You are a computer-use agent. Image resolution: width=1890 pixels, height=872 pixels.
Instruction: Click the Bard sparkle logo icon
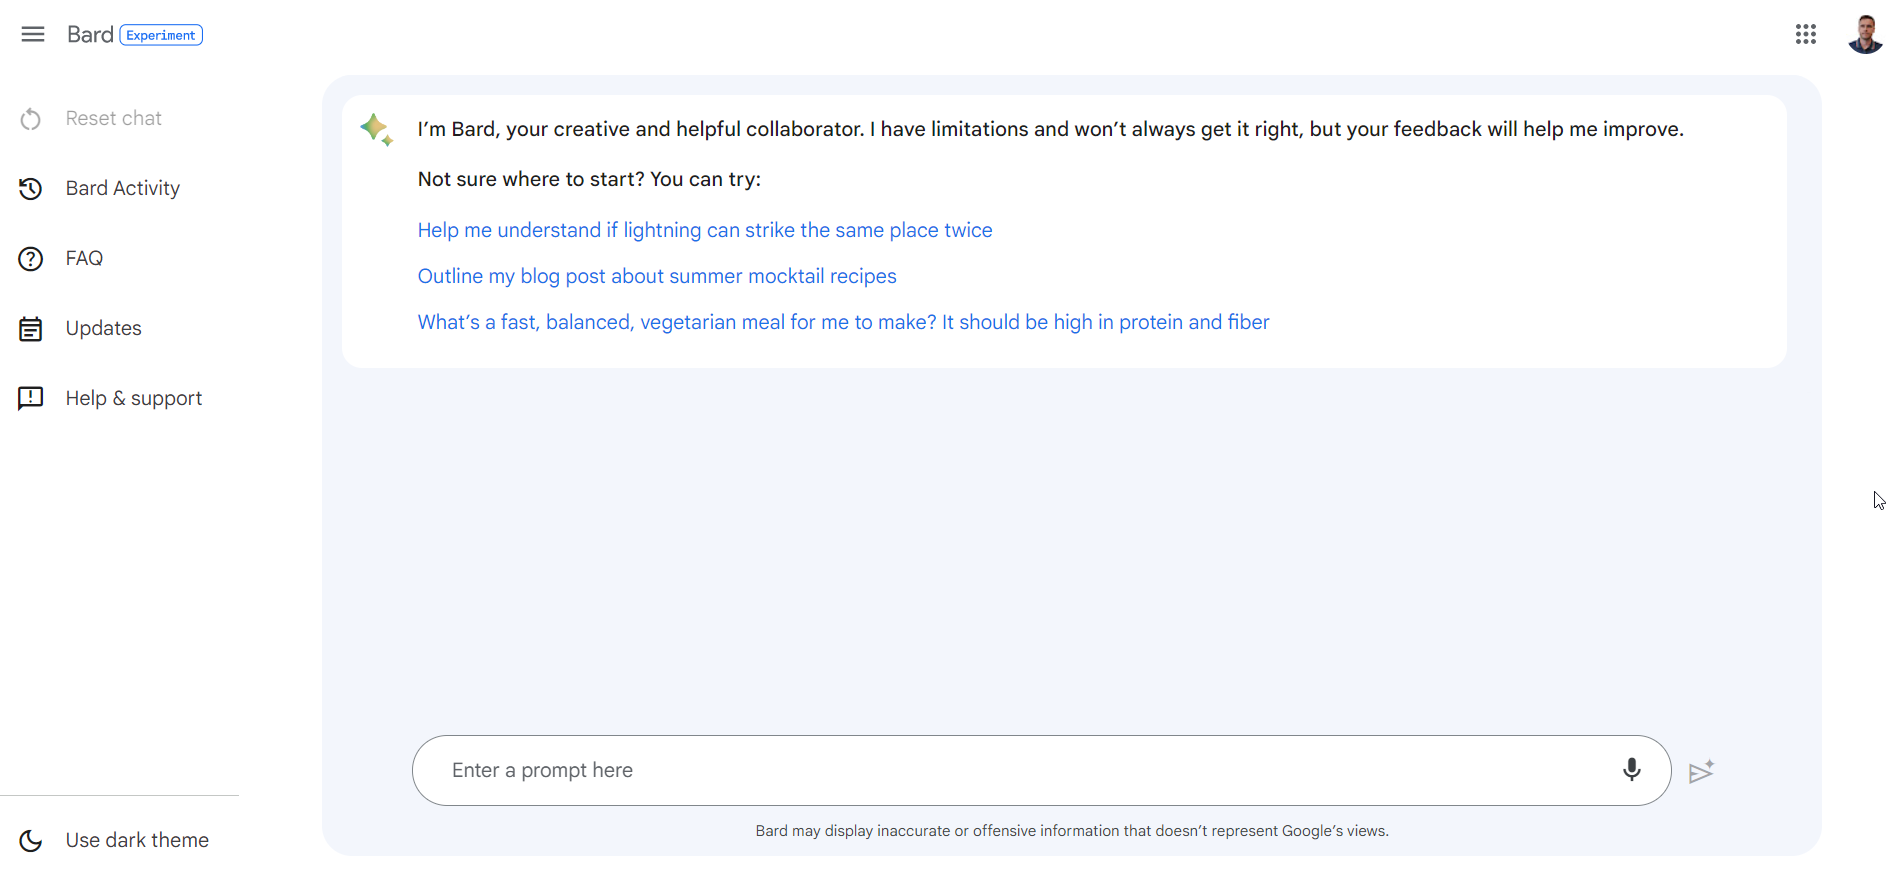[x=376, y=130]
